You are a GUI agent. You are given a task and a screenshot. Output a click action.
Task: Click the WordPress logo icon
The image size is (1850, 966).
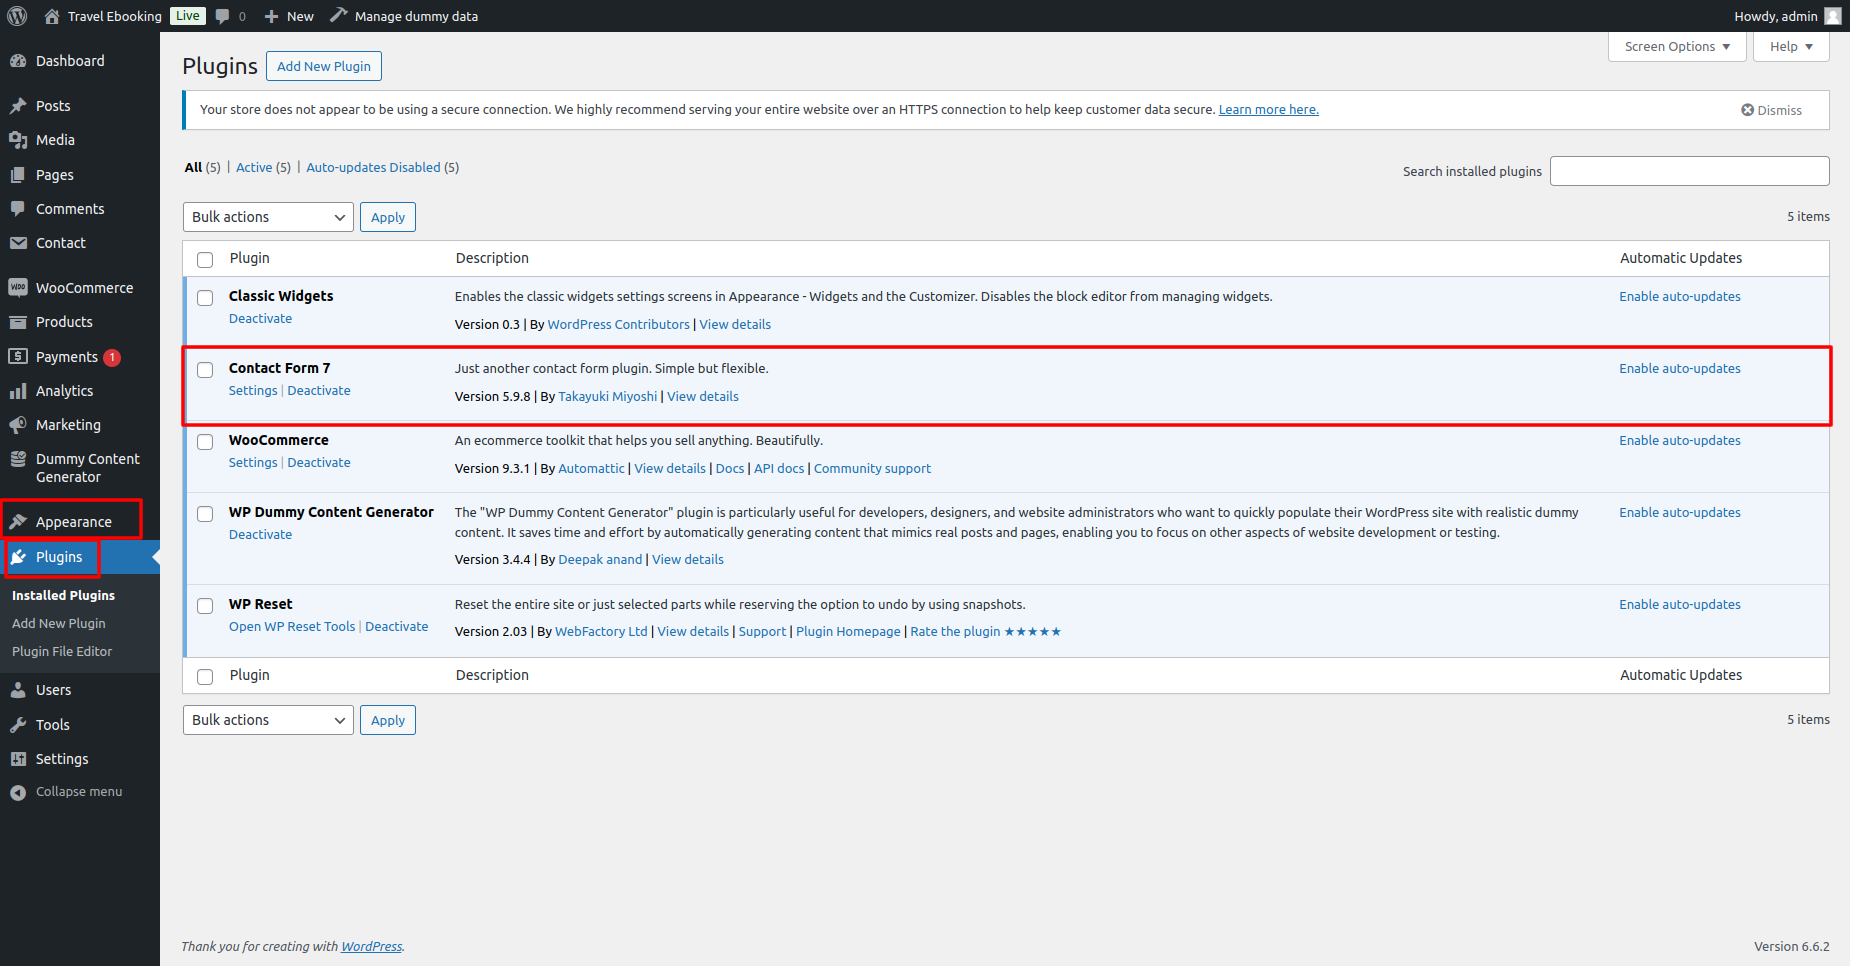pyautogui.click(x=17, y=16)
